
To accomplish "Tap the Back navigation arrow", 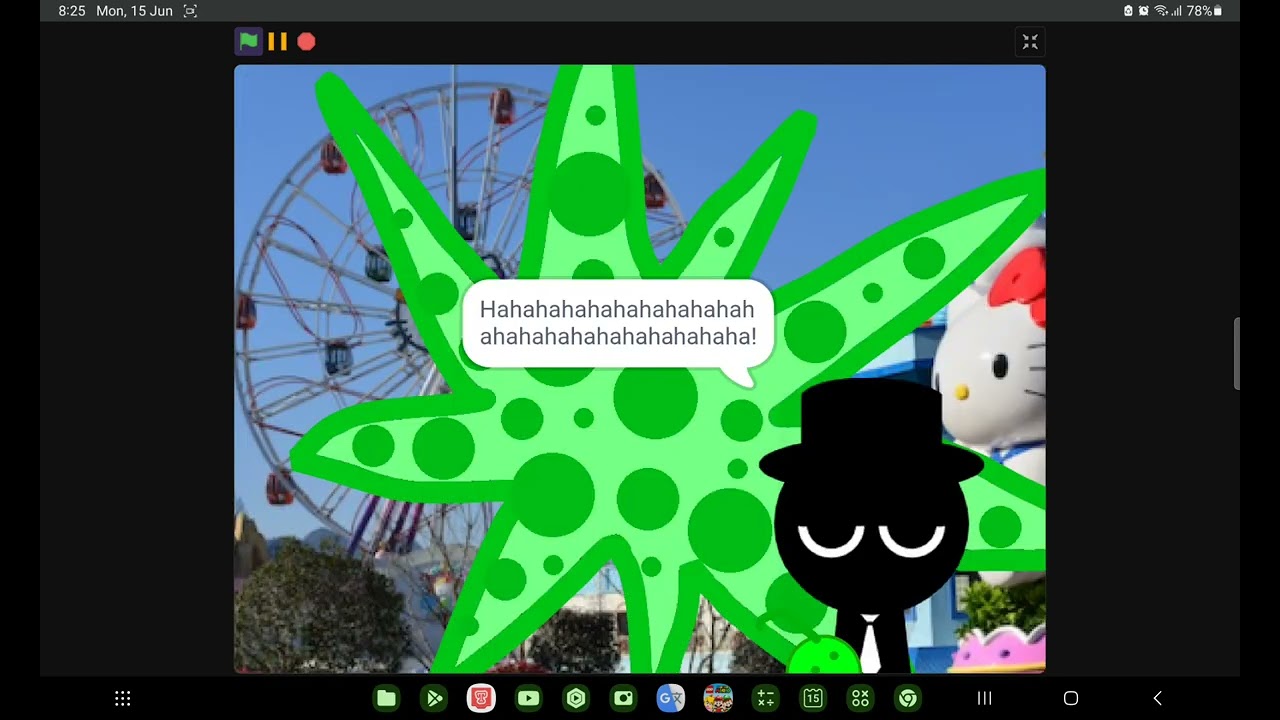I will click(1157, 698).
